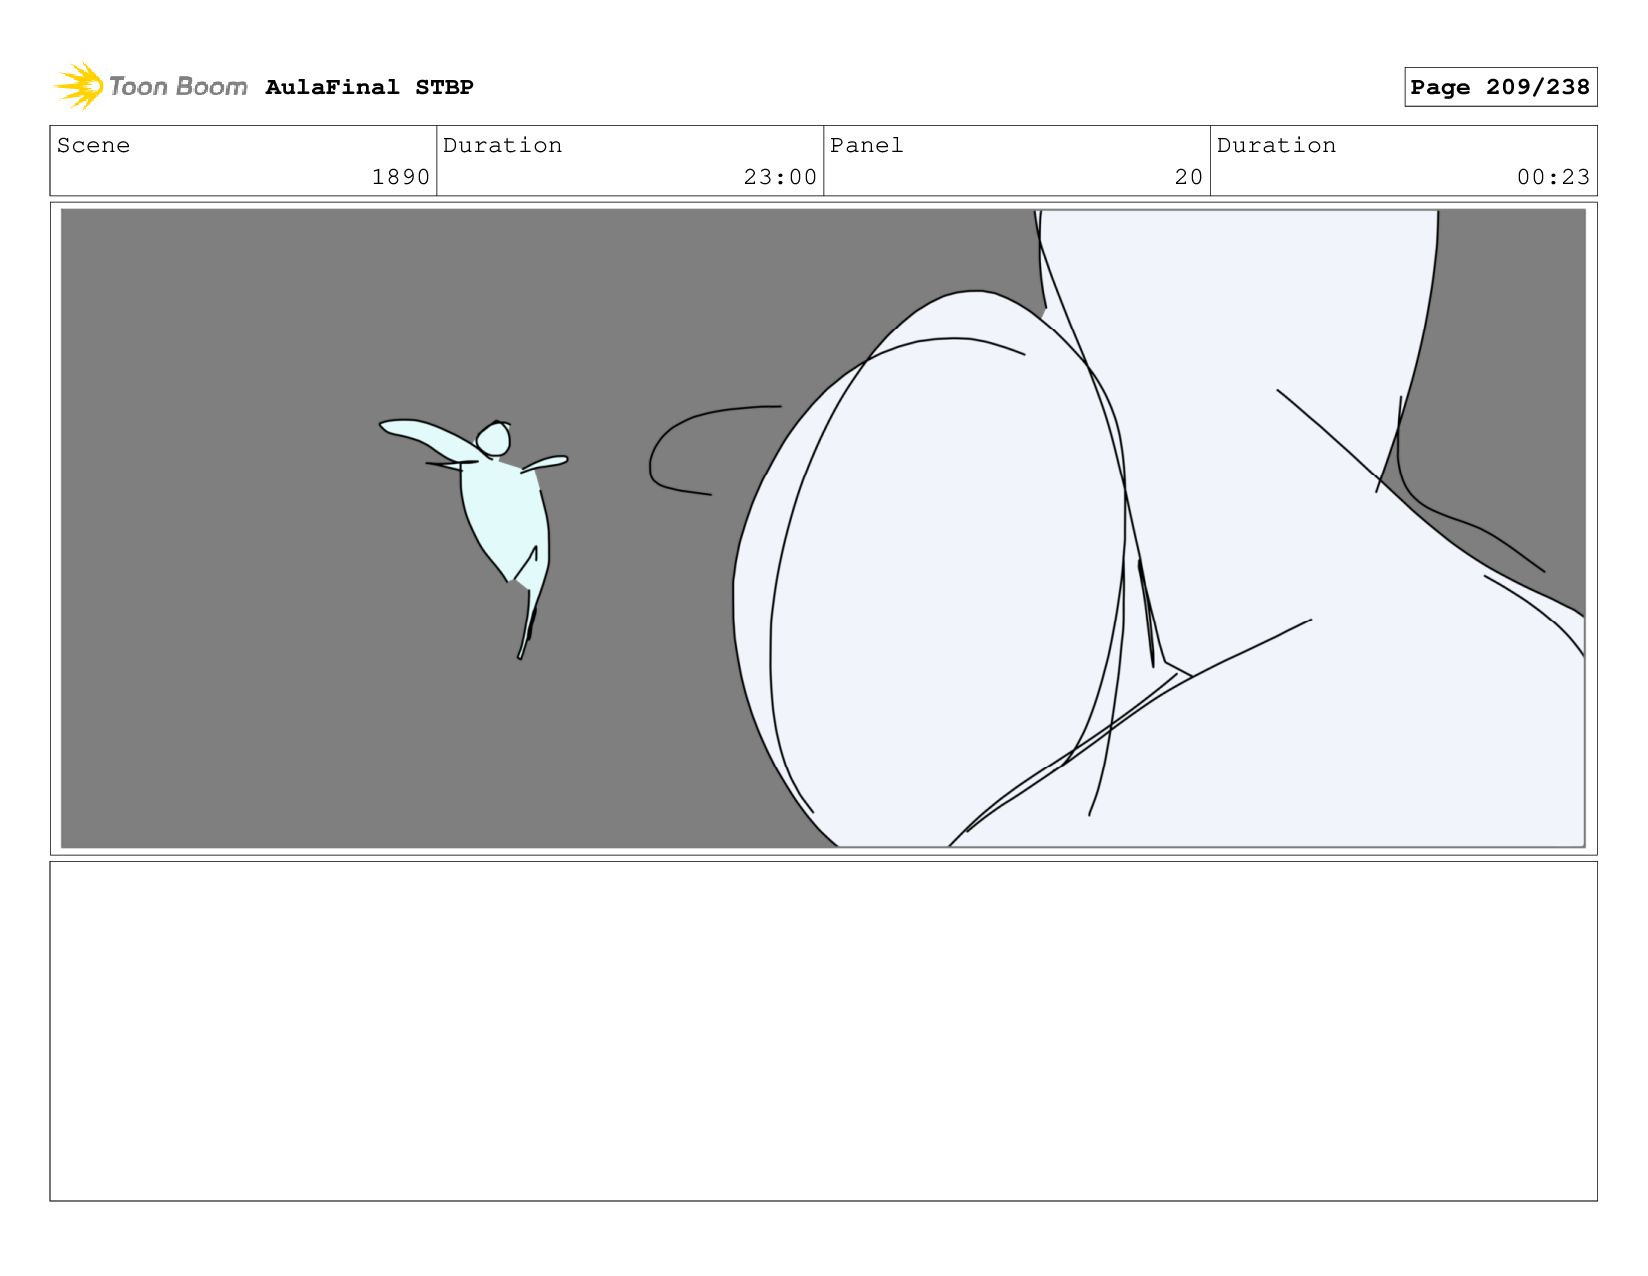Click the storyboard panel drawing
The image size is (1648, 1276).
coord(823,528)
